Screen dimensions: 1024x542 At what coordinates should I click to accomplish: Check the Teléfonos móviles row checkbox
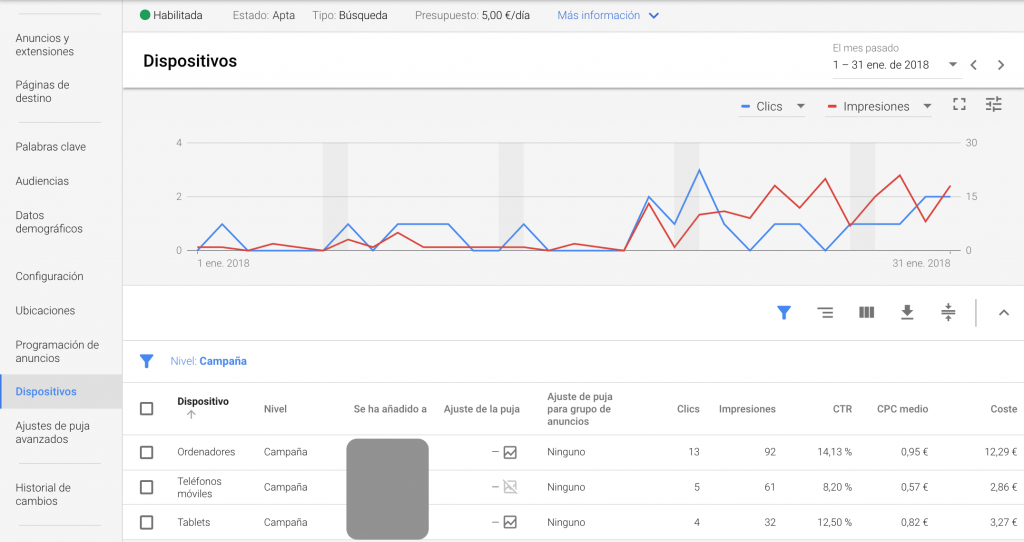[x=146, y=487]
